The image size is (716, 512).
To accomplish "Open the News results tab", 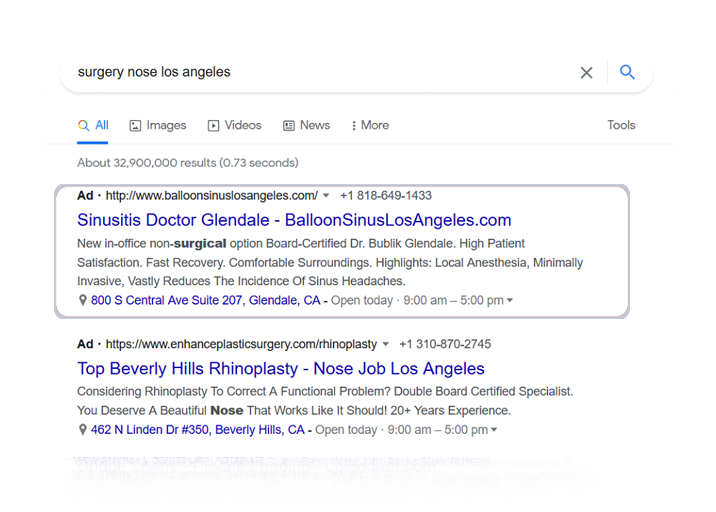I will tap(306, 125).
